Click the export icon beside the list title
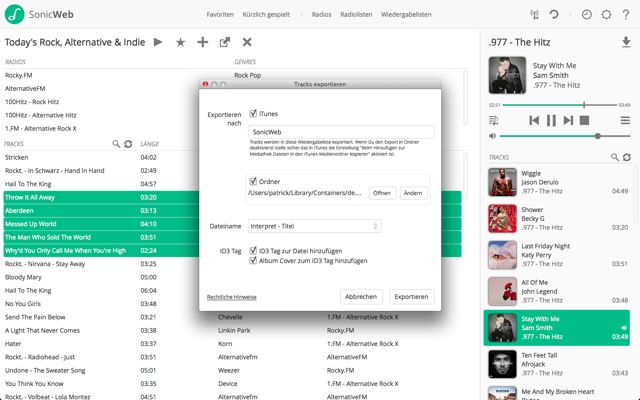 tap(225, 42)
